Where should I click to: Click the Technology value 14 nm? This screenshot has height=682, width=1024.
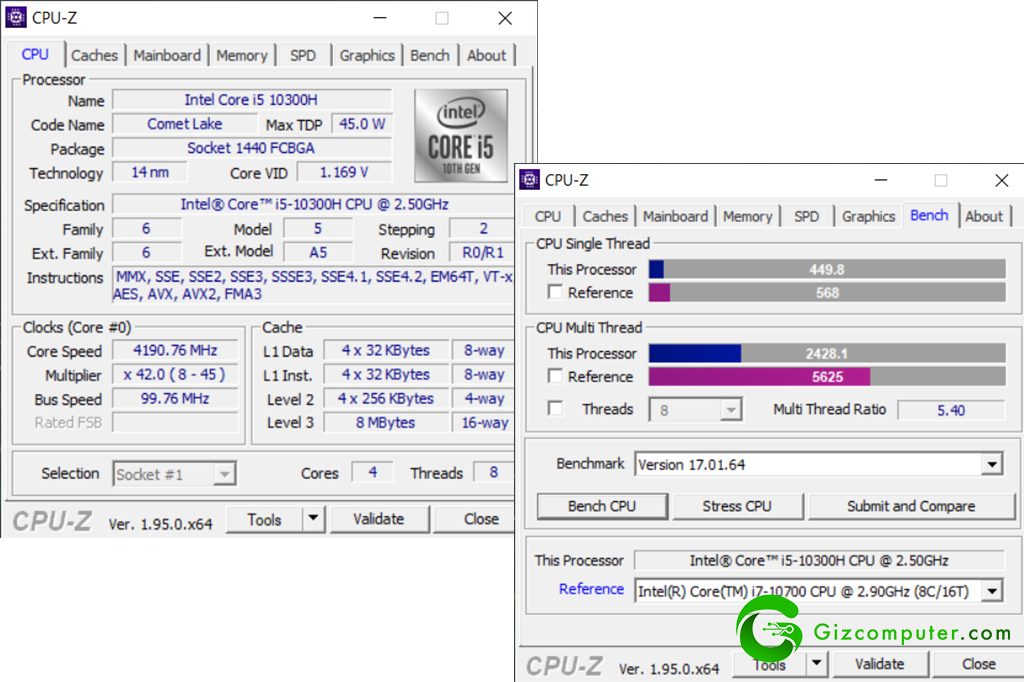pyautogui.click(x=150, y=172)
